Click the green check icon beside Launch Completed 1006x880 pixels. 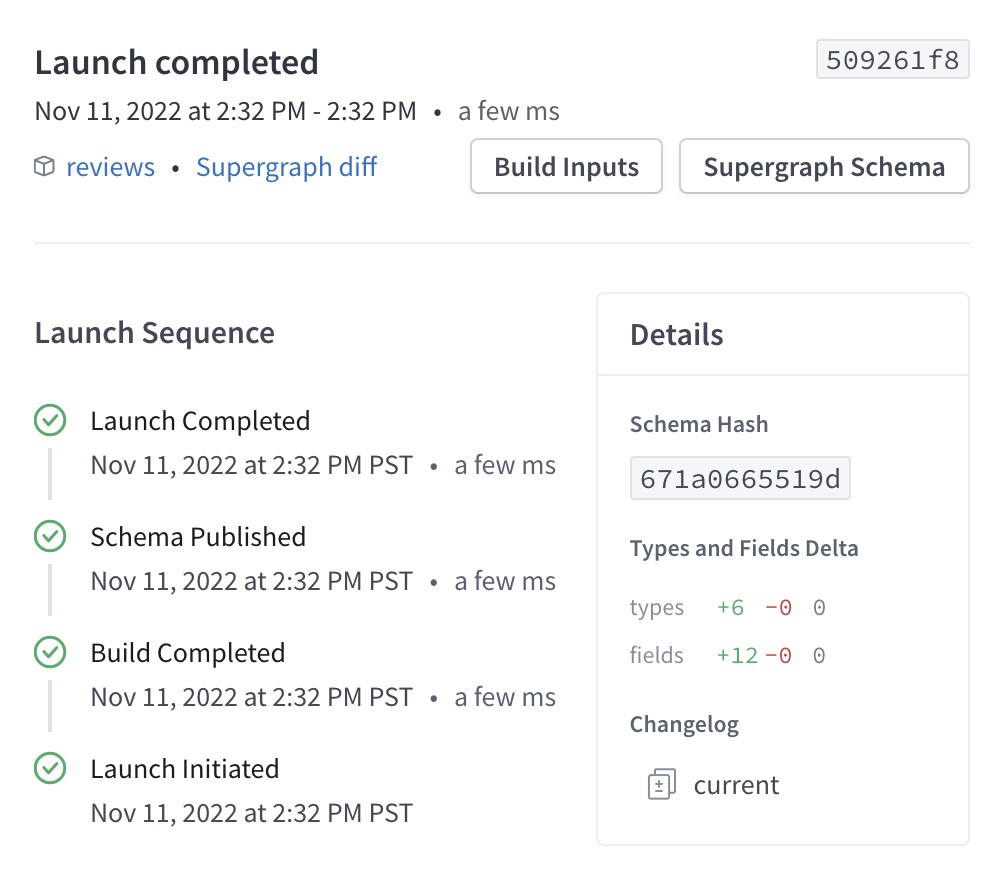pos(50,421)
